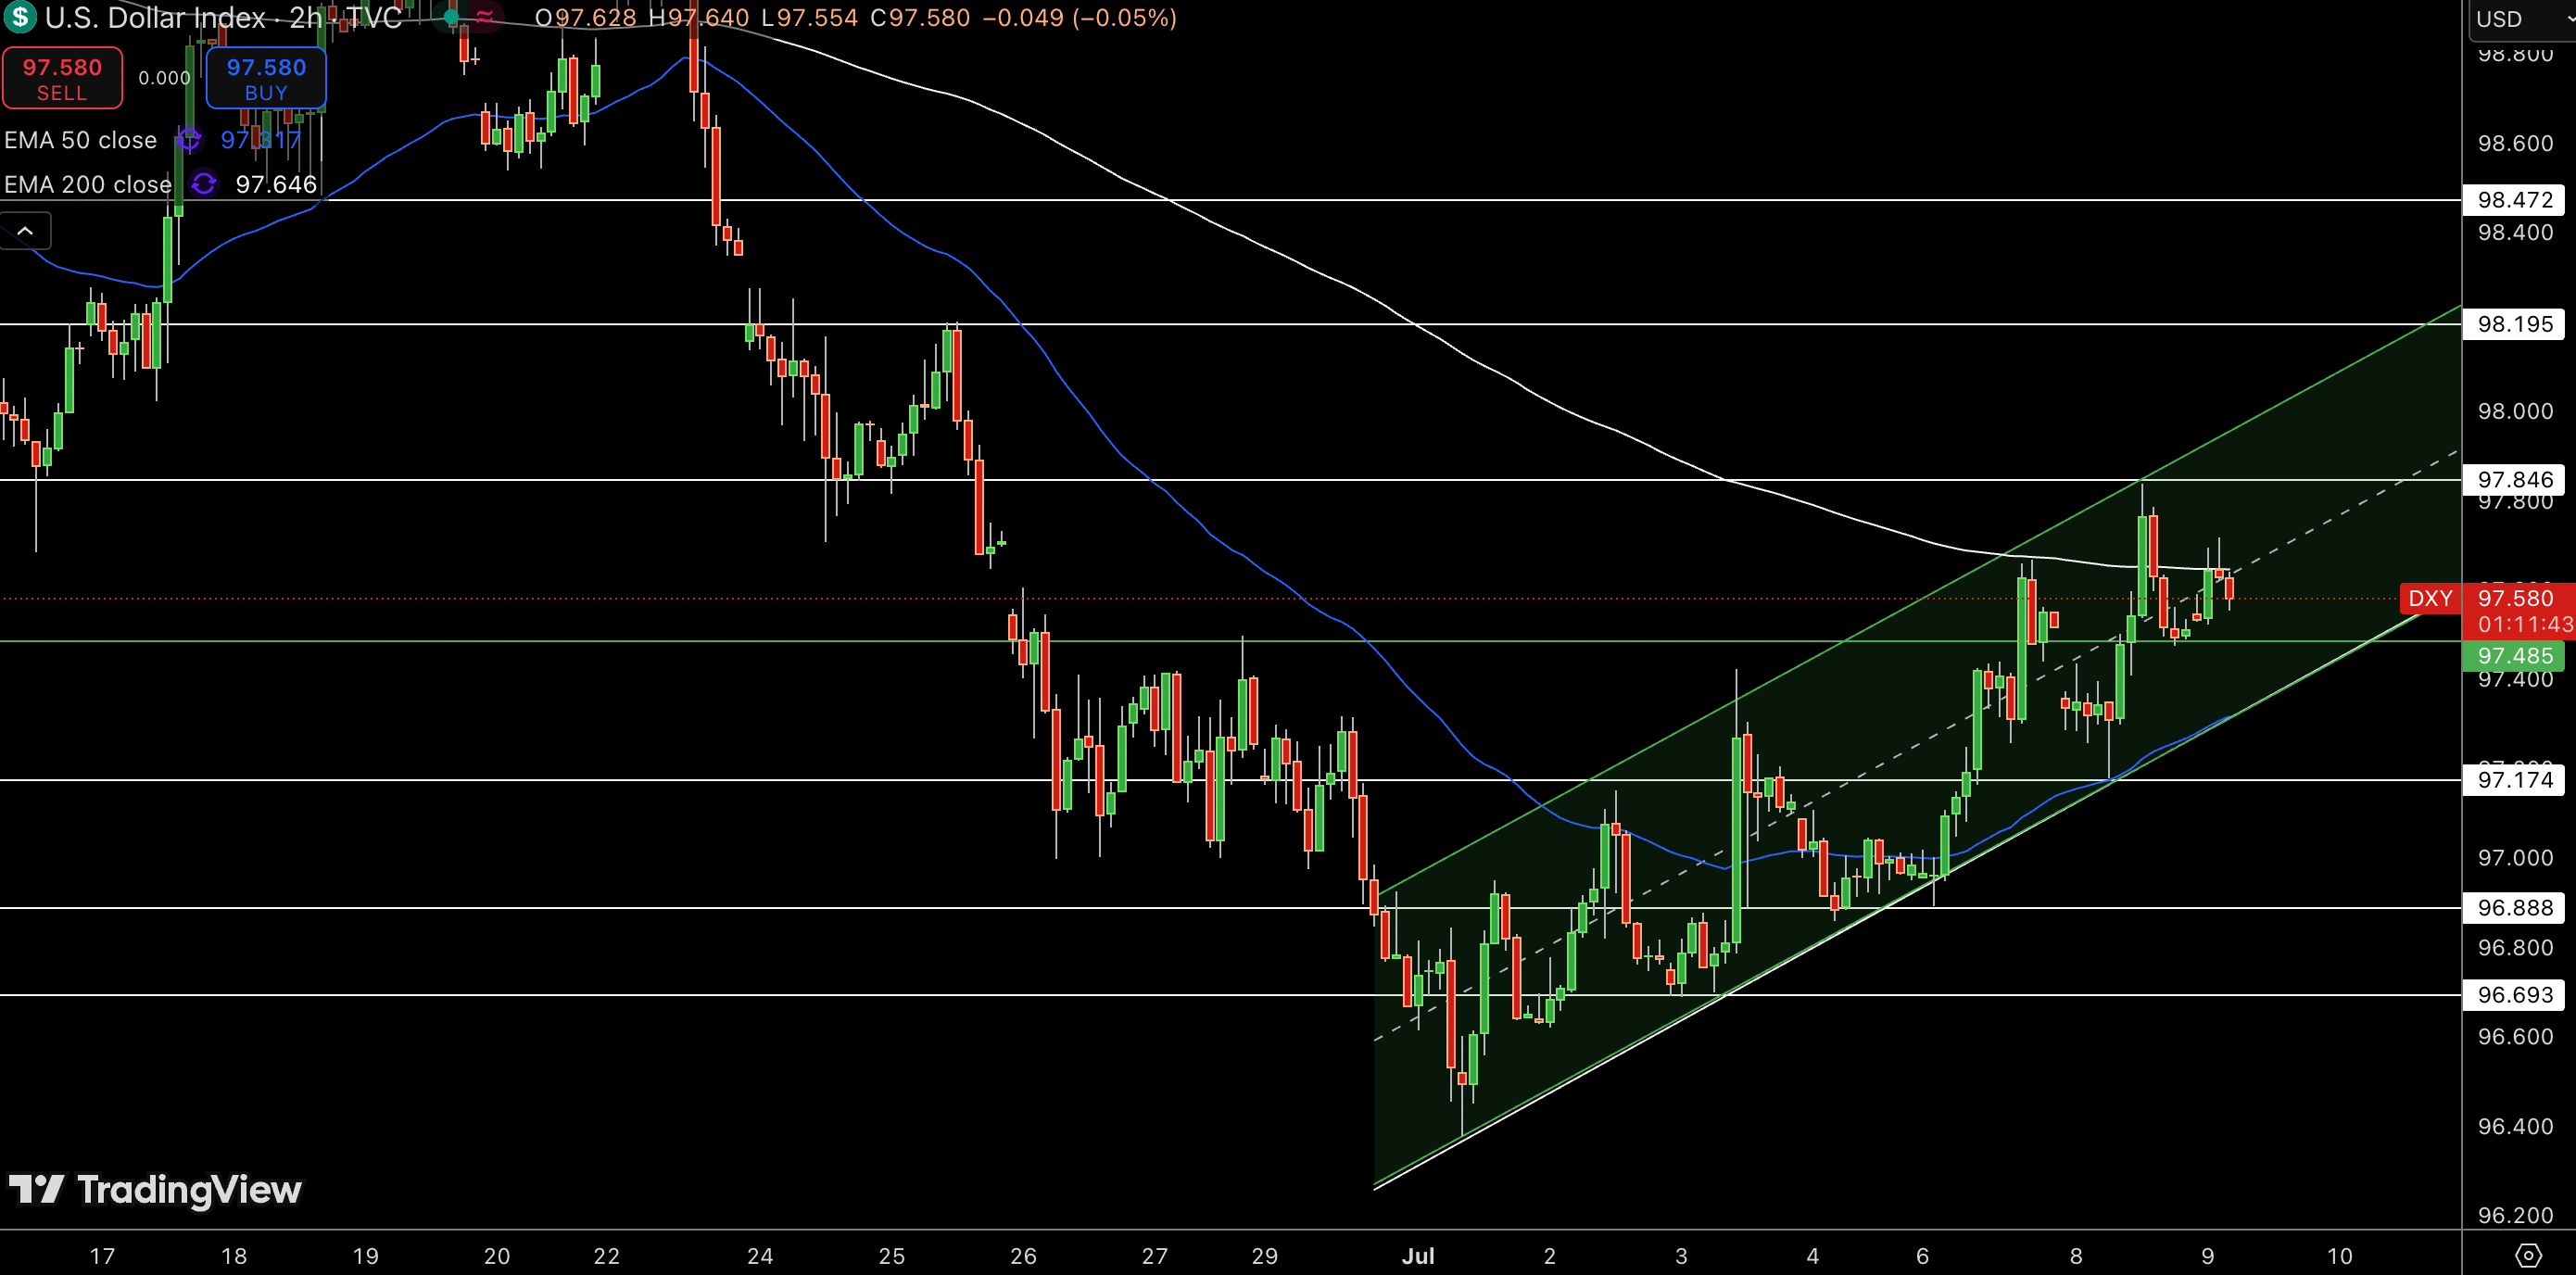This screenshot has width=2576, height=1275.
Task: Click the purple refresh icon beside EMA 50
Action: pos(189,140)
